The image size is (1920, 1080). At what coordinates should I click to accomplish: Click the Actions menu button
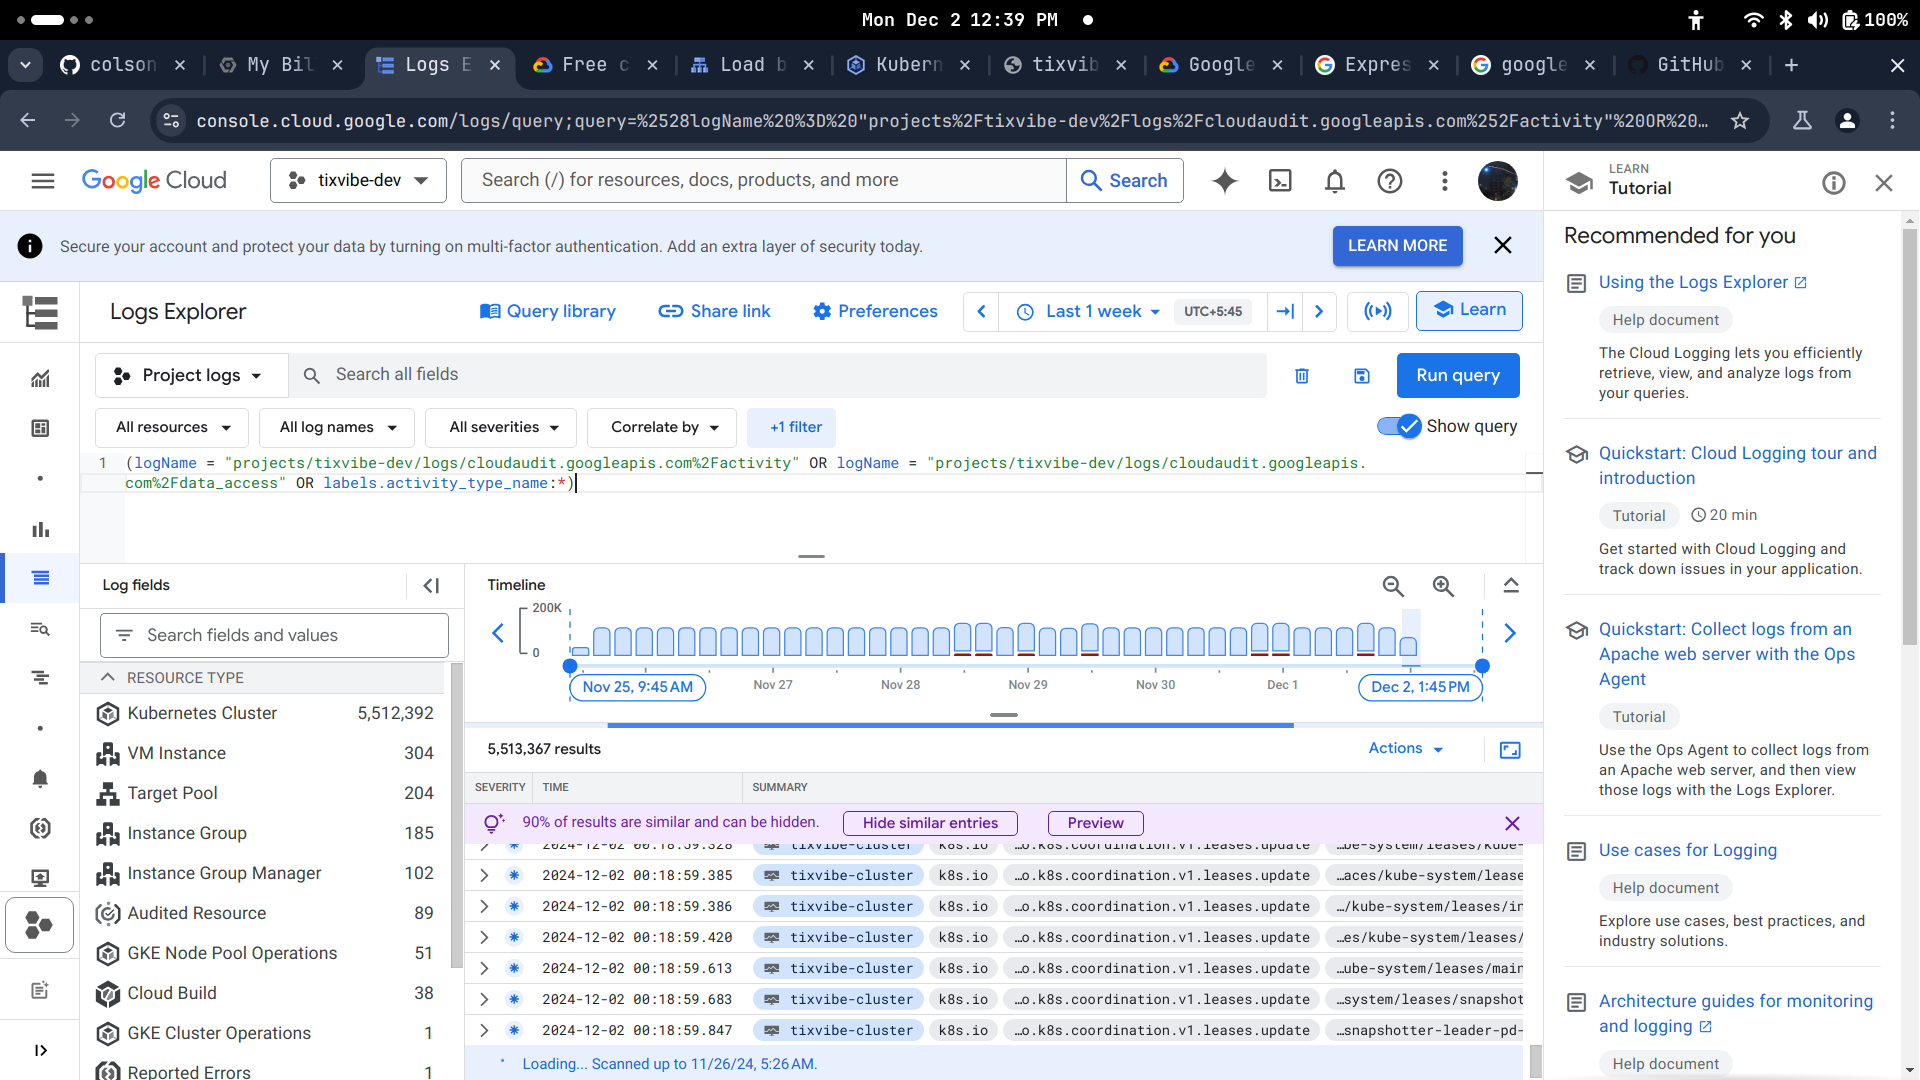coord(1404,749)
